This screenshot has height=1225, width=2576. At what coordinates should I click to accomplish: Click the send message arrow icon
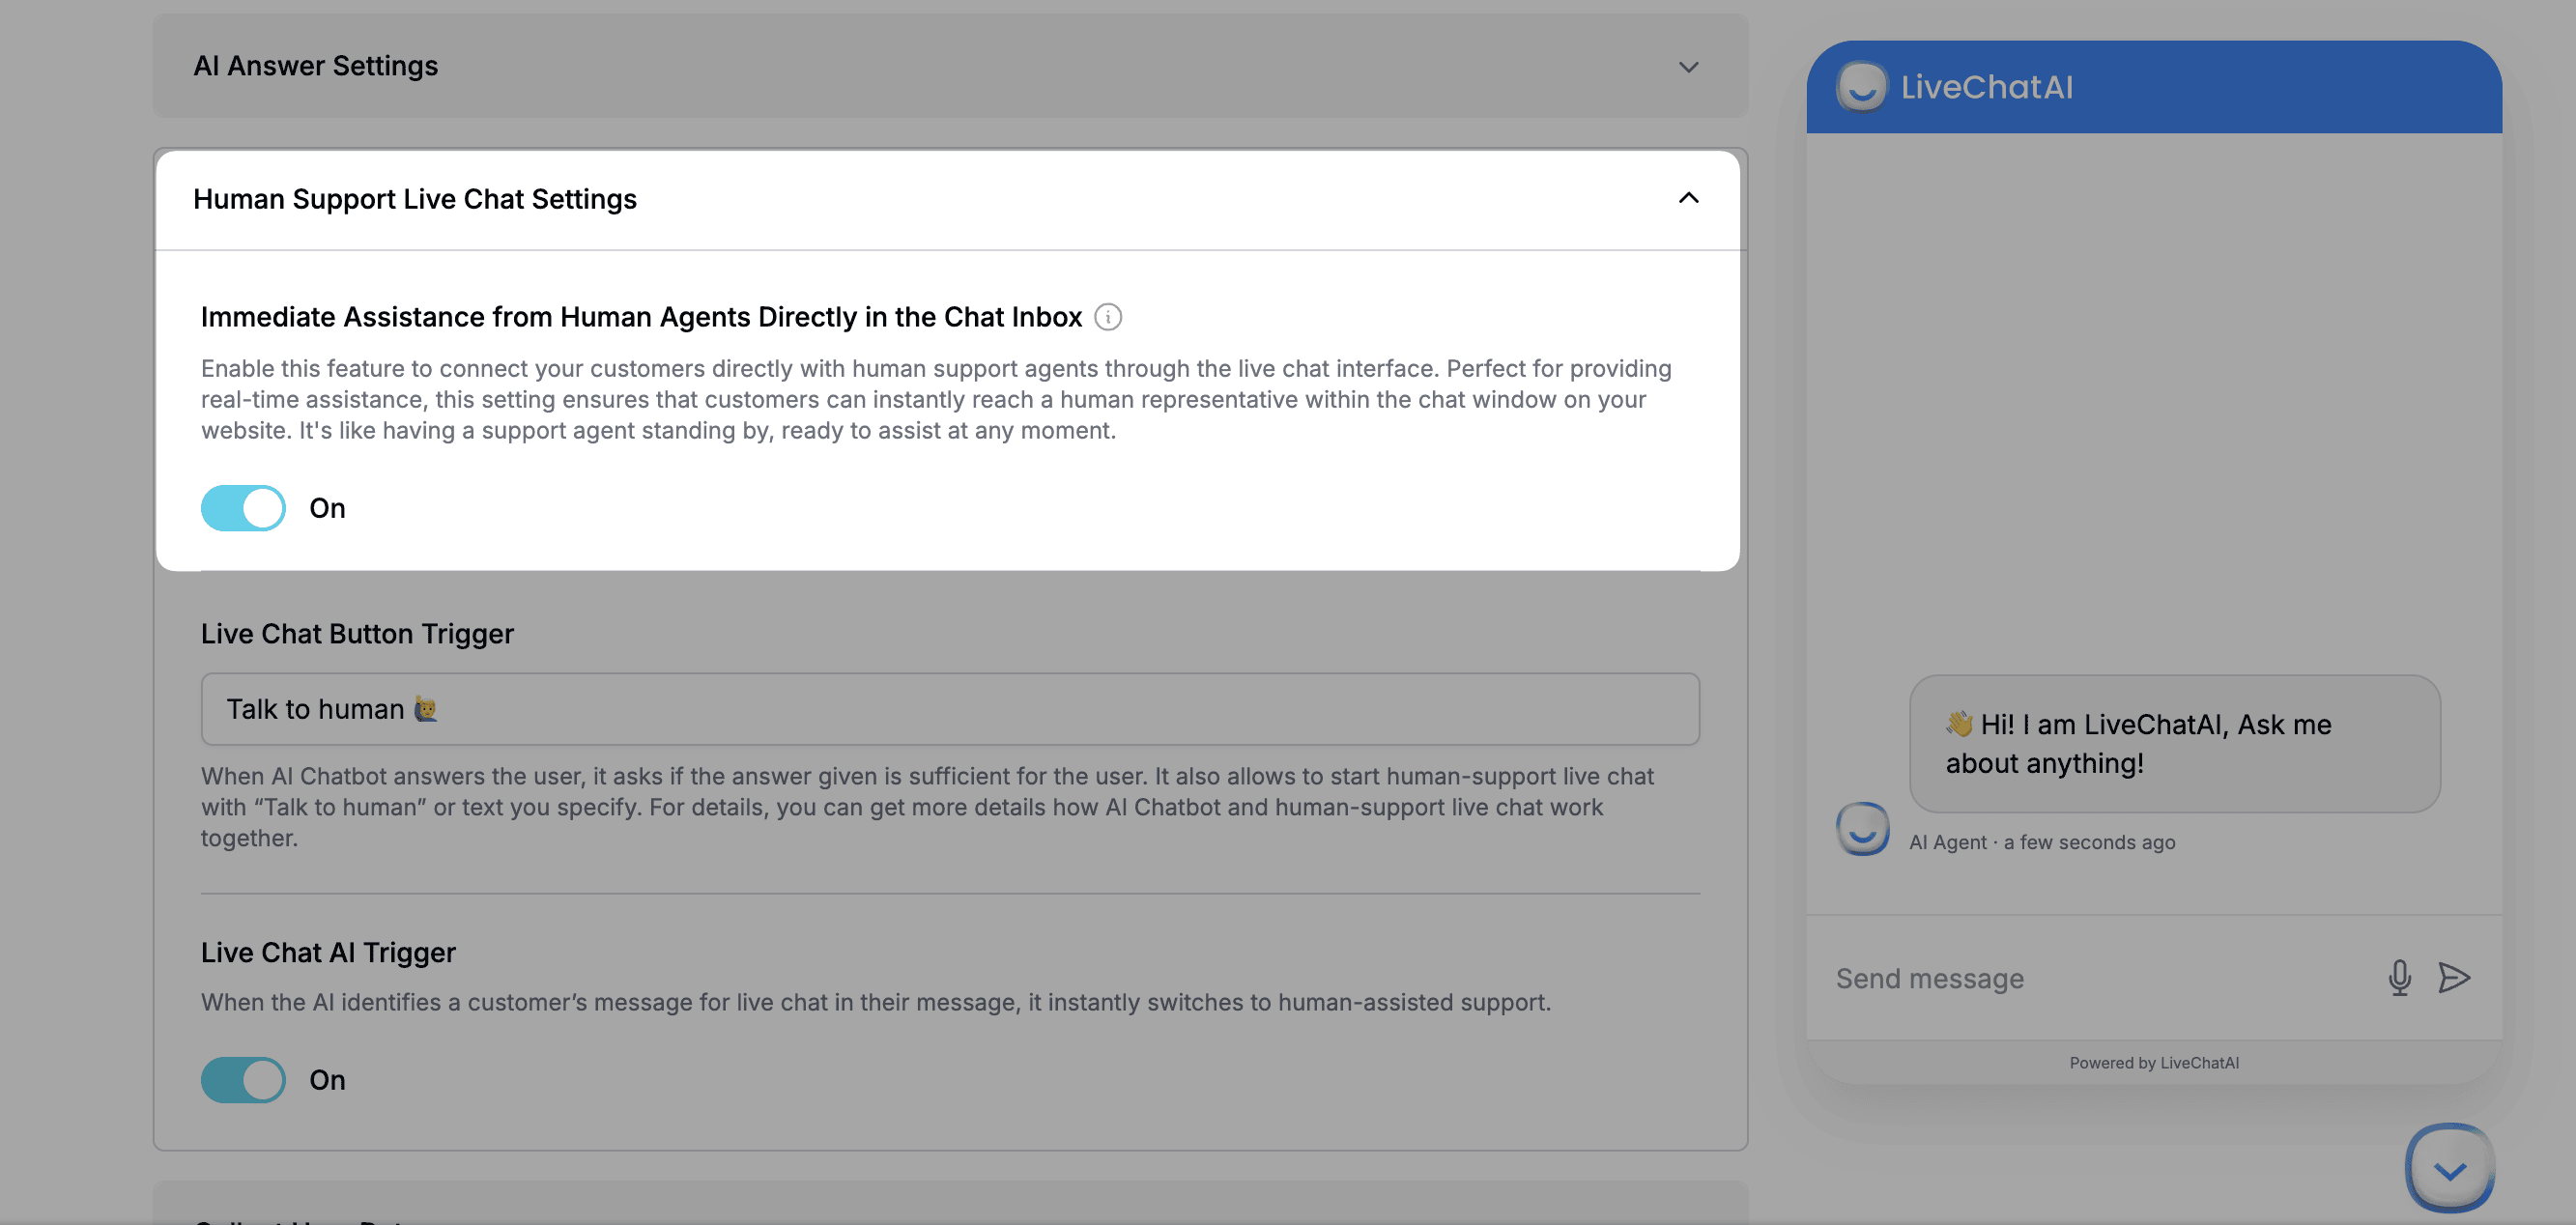[2454, 977]
